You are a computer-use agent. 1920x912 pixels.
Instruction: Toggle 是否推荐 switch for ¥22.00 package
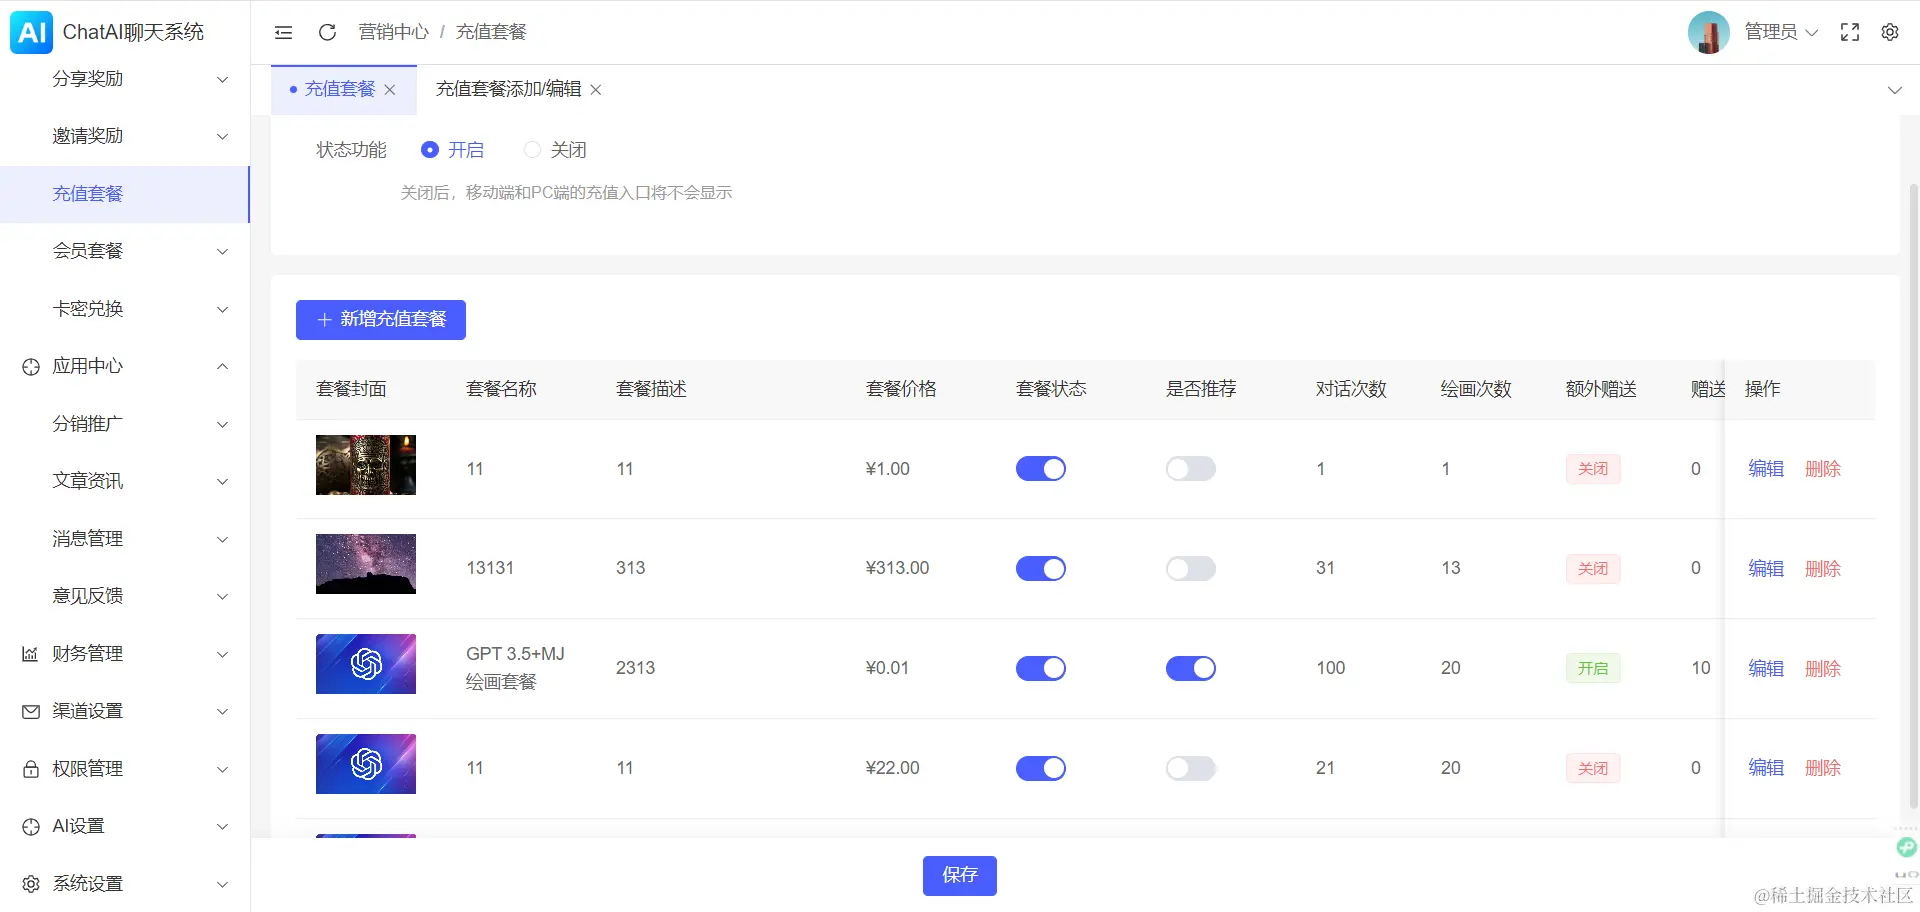(x=1191, y=768)
